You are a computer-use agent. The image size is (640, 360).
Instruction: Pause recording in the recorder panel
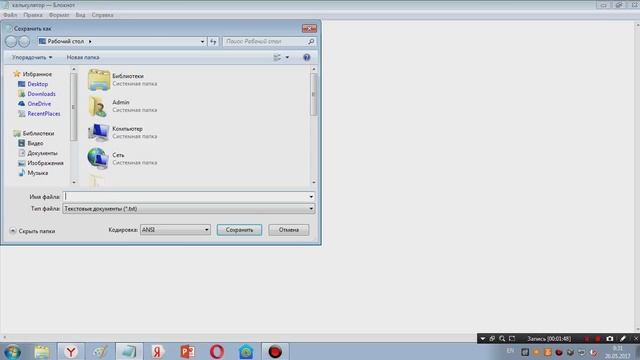(x=587, y=338)
